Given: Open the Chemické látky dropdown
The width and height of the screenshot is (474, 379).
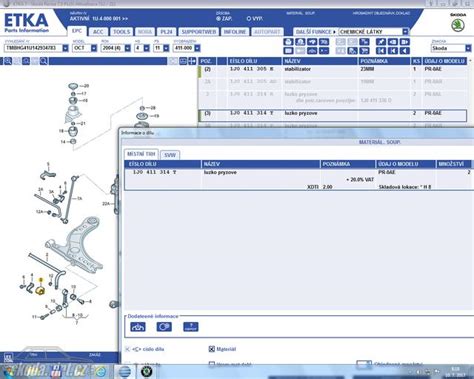Looking at the screenshot, I should (405, 32).
